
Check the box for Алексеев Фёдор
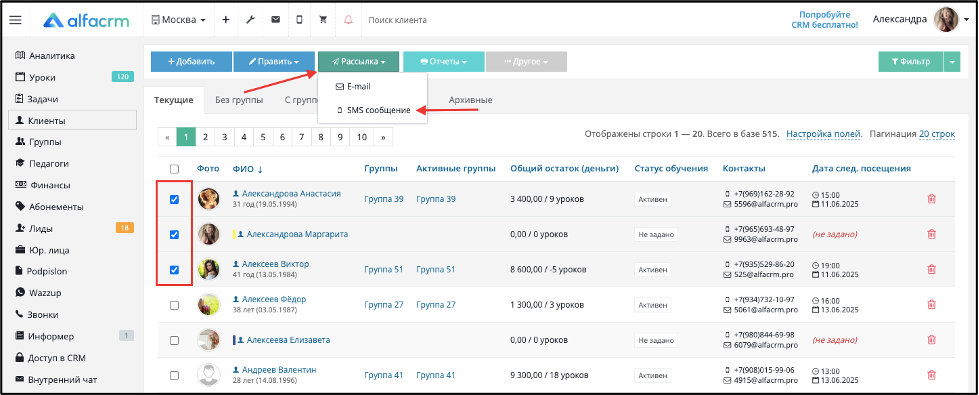tap(174, 305)
